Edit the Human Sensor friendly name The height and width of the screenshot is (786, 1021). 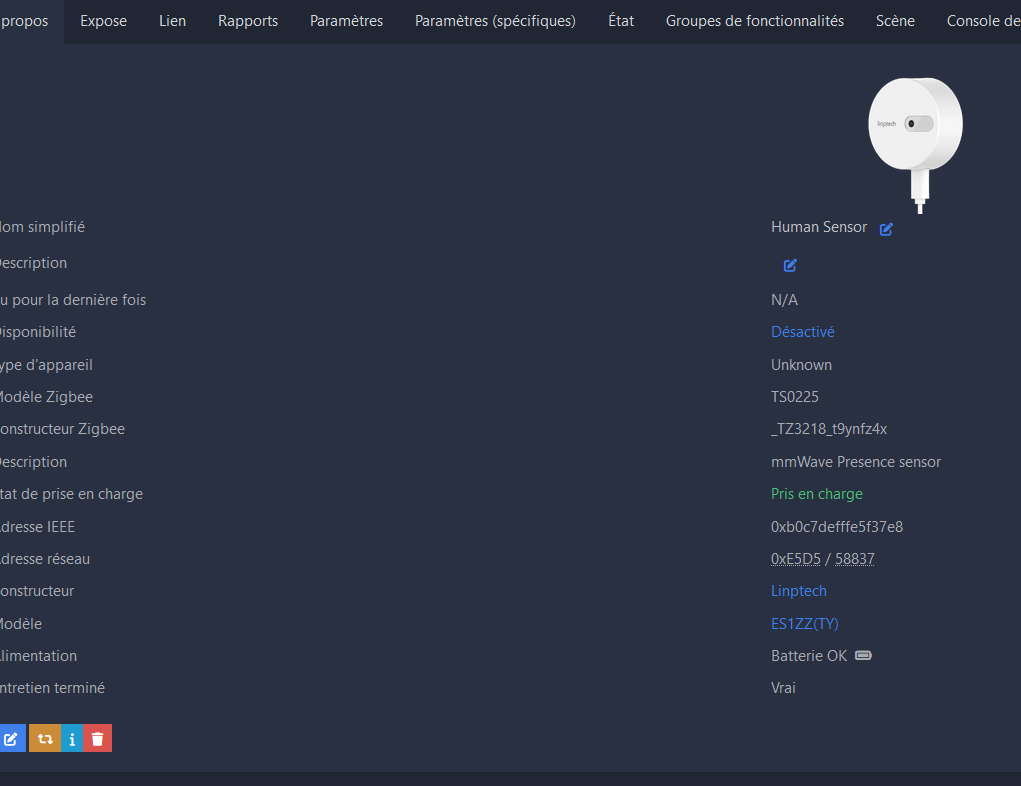point(886,229)
